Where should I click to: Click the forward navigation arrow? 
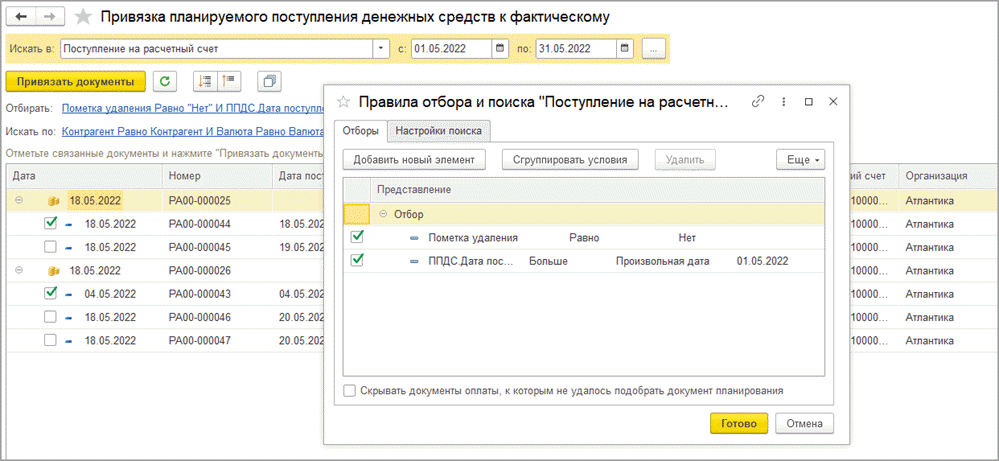click(x=50, y=18)
